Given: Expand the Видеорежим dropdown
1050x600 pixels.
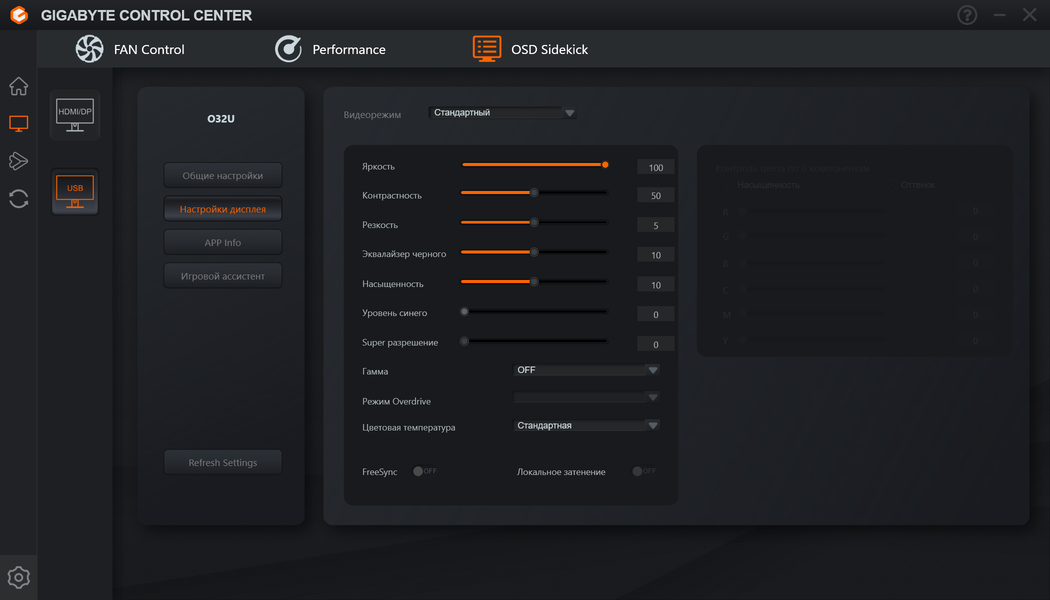Looking at the screenshot, I should point(502,112).
